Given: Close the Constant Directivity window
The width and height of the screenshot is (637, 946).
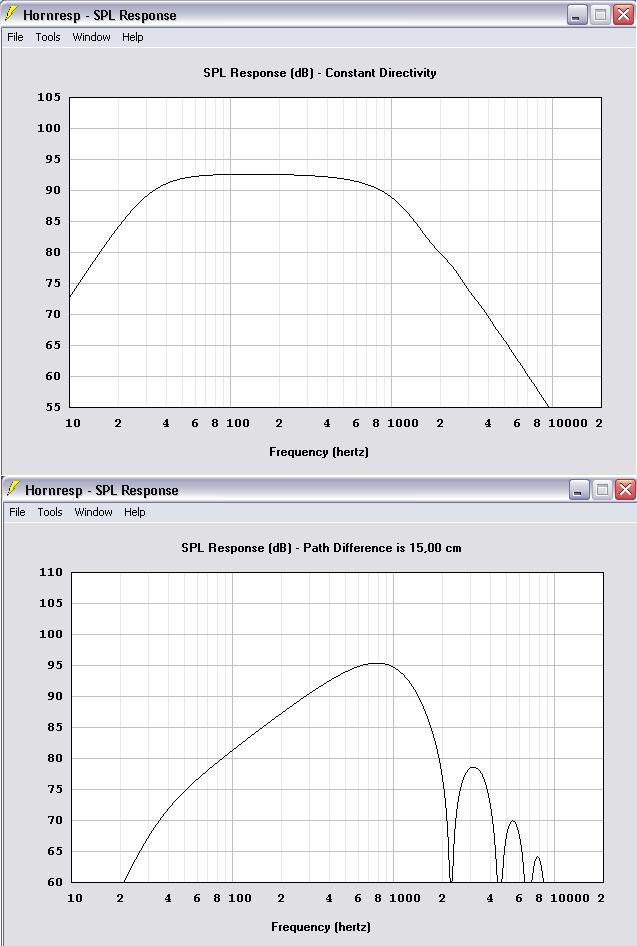Looking at the screenshot, I should pos(623,15).
